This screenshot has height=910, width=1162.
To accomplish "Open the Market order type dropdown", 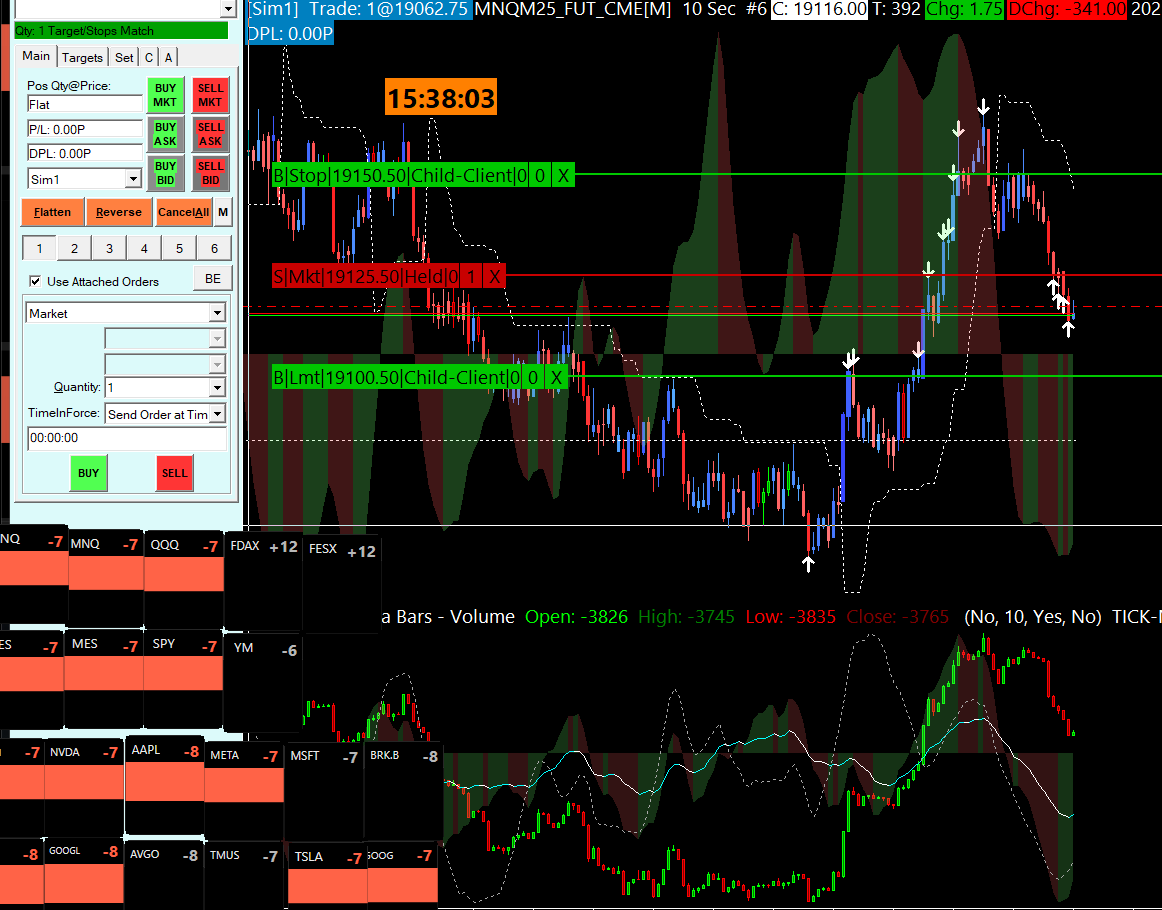I will click(217, 313).
